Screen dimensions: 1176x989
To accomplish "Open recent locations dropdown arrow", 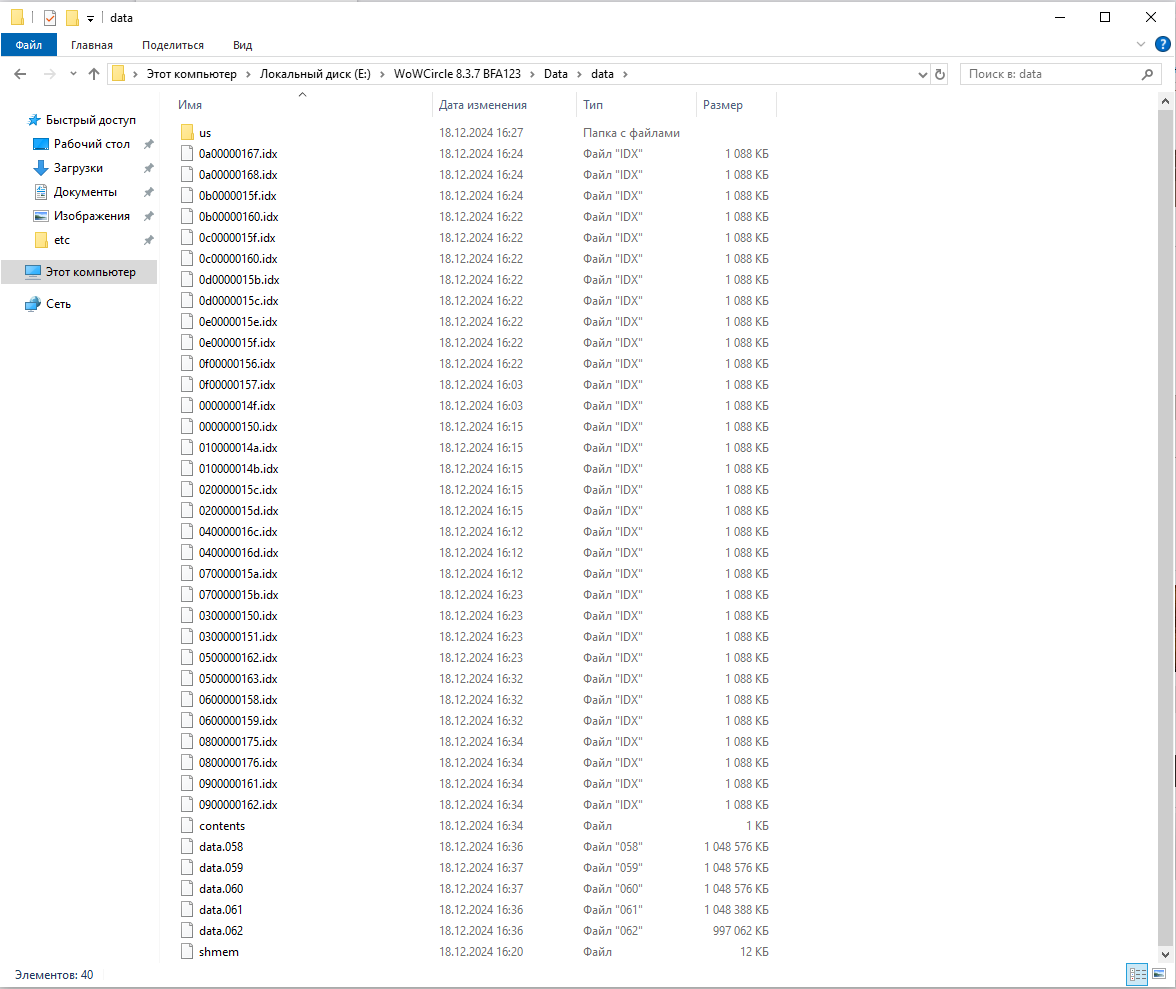I will [73, 74].
